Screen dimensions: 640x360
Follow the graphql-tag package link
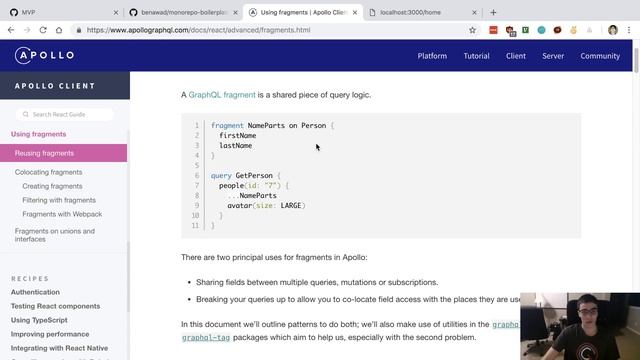206,338
